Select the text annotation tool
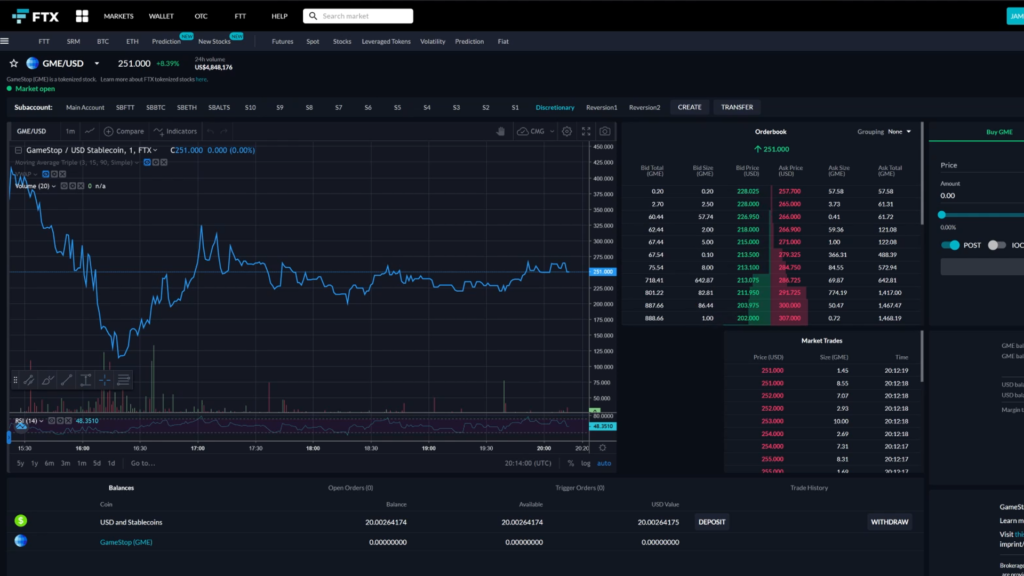Screen dimensions: 1024x576 pos(86,379)
